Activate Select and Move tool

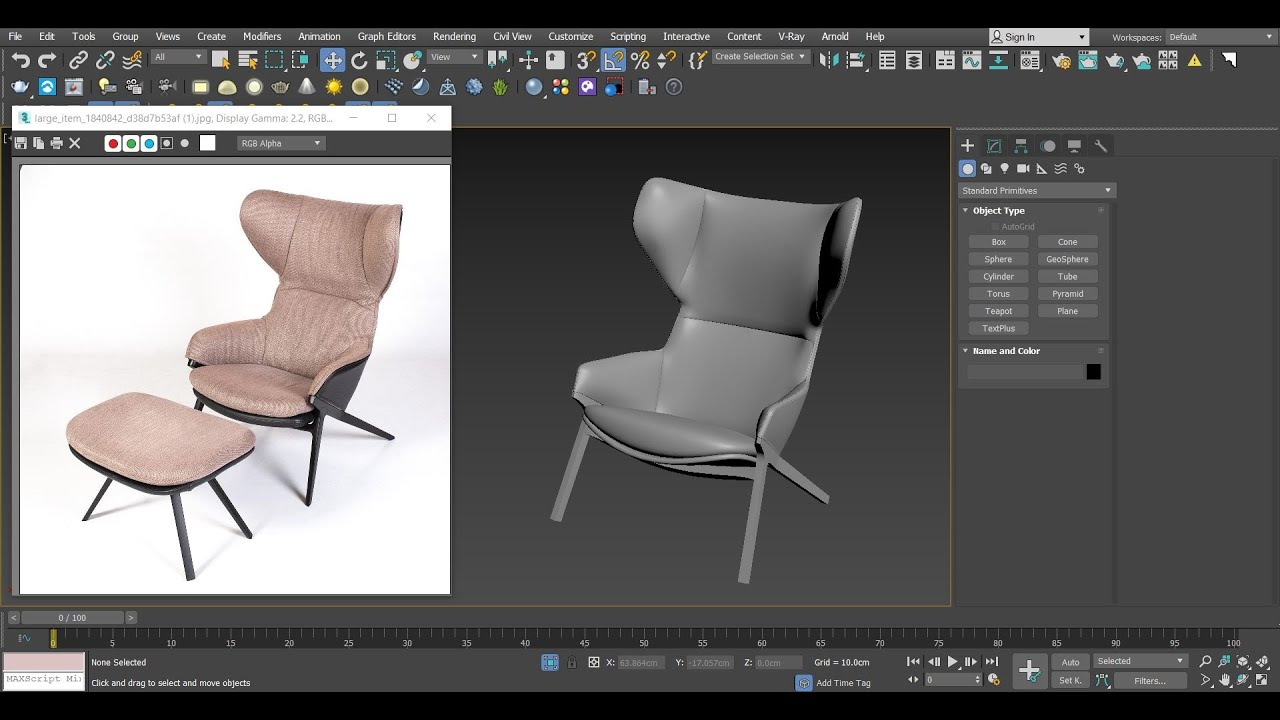pos(332,60)
